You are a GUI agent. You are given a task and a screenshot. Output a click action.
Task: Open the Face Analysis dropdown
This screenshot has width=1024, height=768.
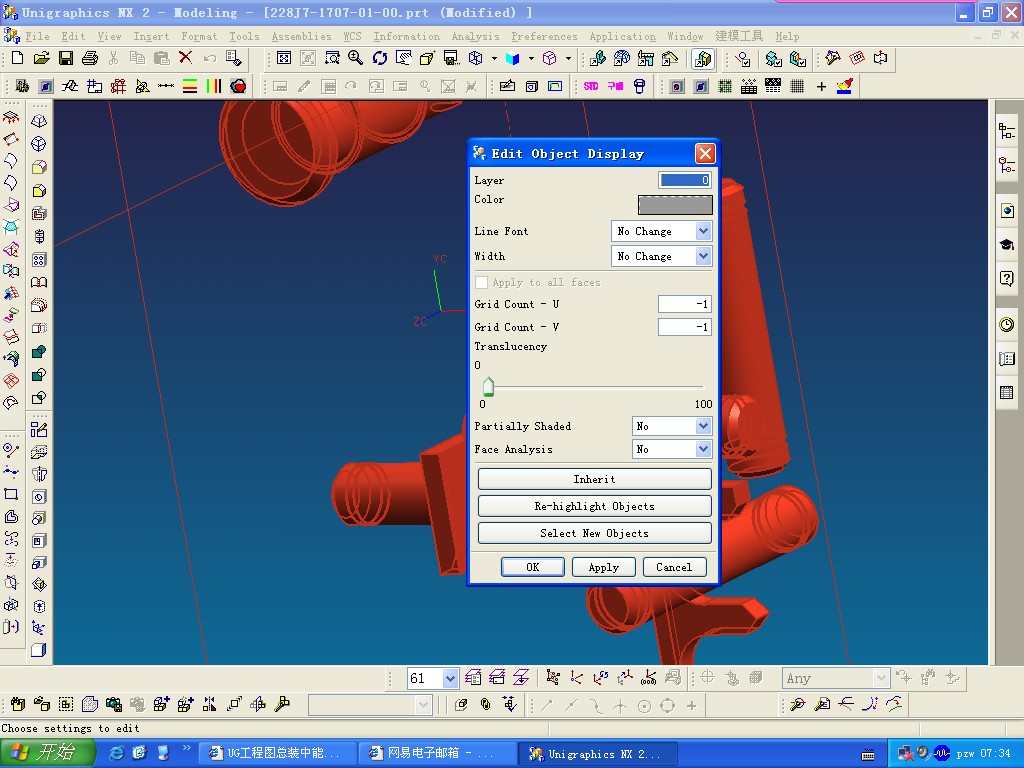pos(703,450)
